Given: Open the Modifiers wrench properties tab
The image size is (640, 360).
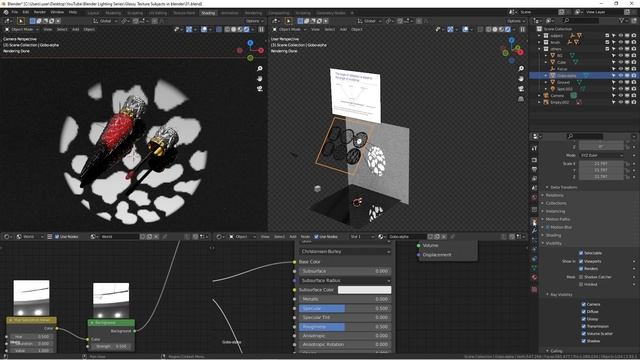Looking at the screenshot, I should pos(534,231).
